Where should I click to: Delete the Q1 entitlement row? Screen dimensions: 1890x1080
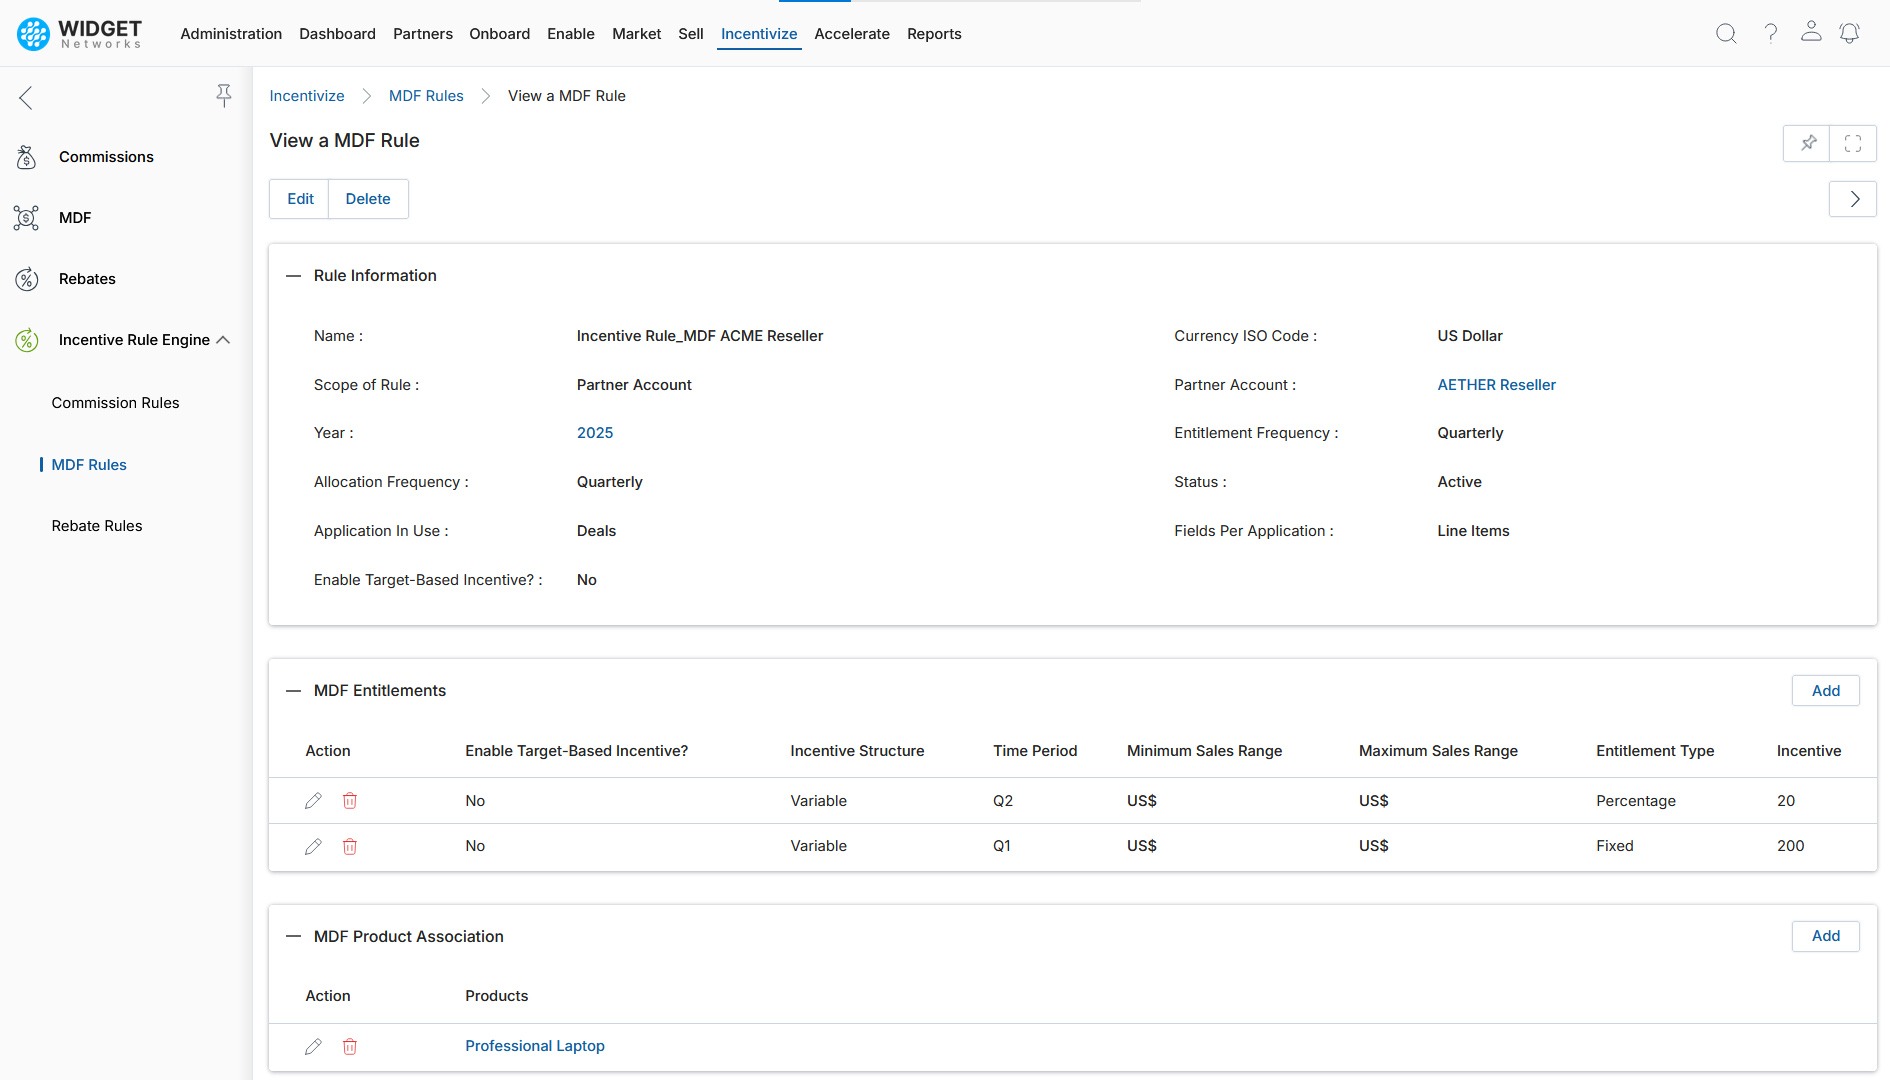point(350,846)
